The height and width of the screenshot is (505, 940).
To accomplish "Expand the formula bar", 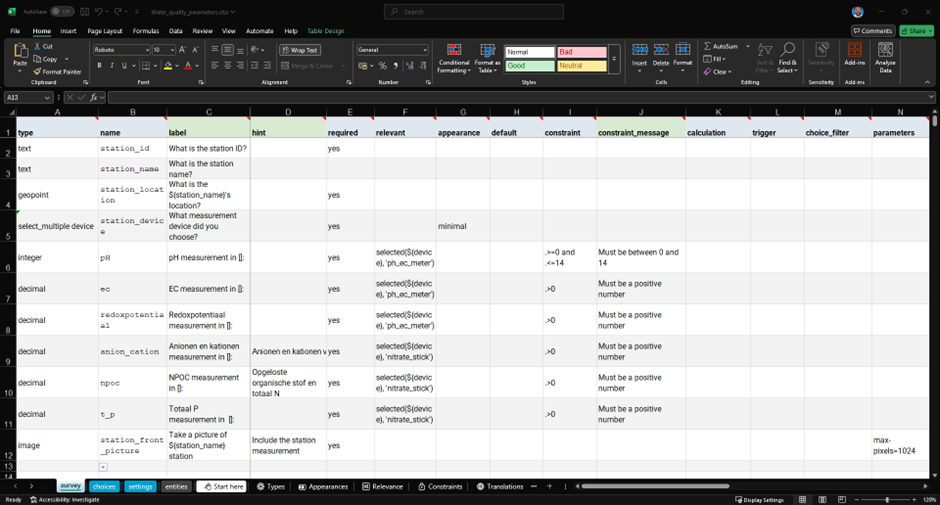I will (x=930, y=97).
